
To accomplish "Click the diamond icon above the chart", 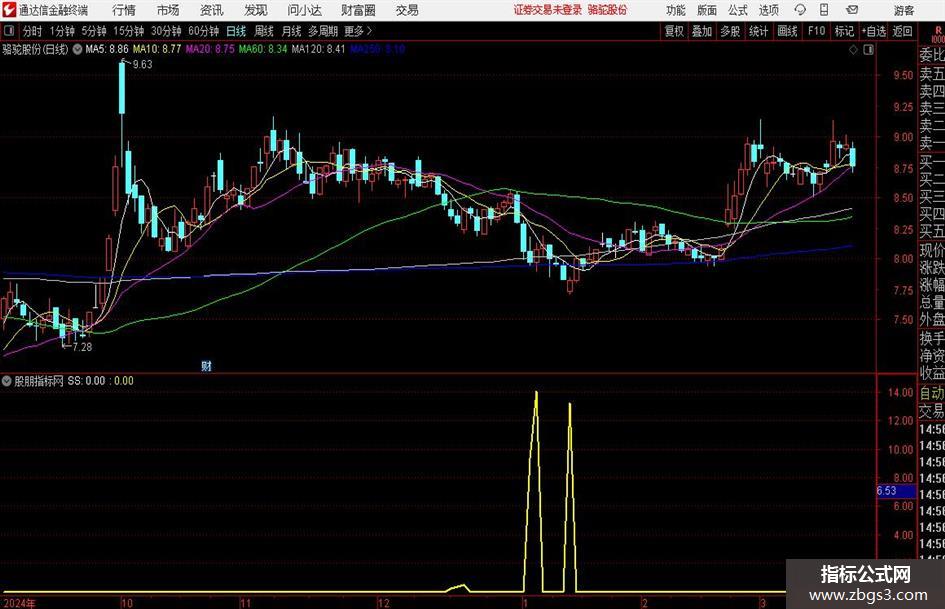I will pos(853,50).
